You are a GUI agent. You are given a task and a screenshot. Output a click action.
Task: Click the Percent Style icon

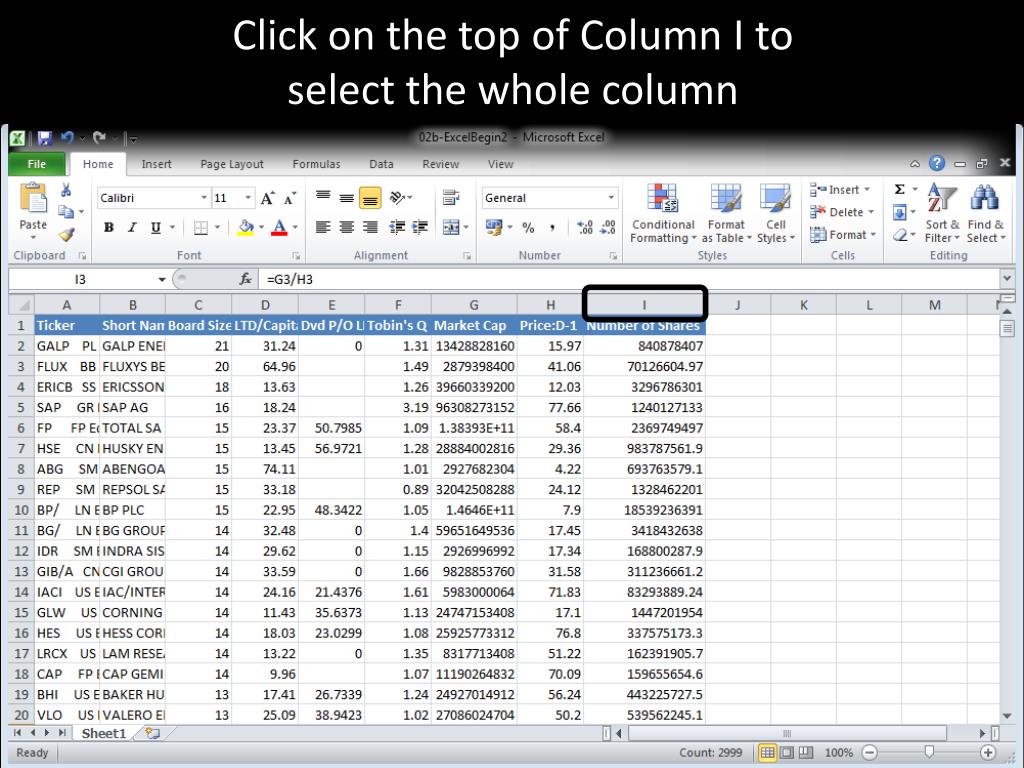click(x=528, y=227)
